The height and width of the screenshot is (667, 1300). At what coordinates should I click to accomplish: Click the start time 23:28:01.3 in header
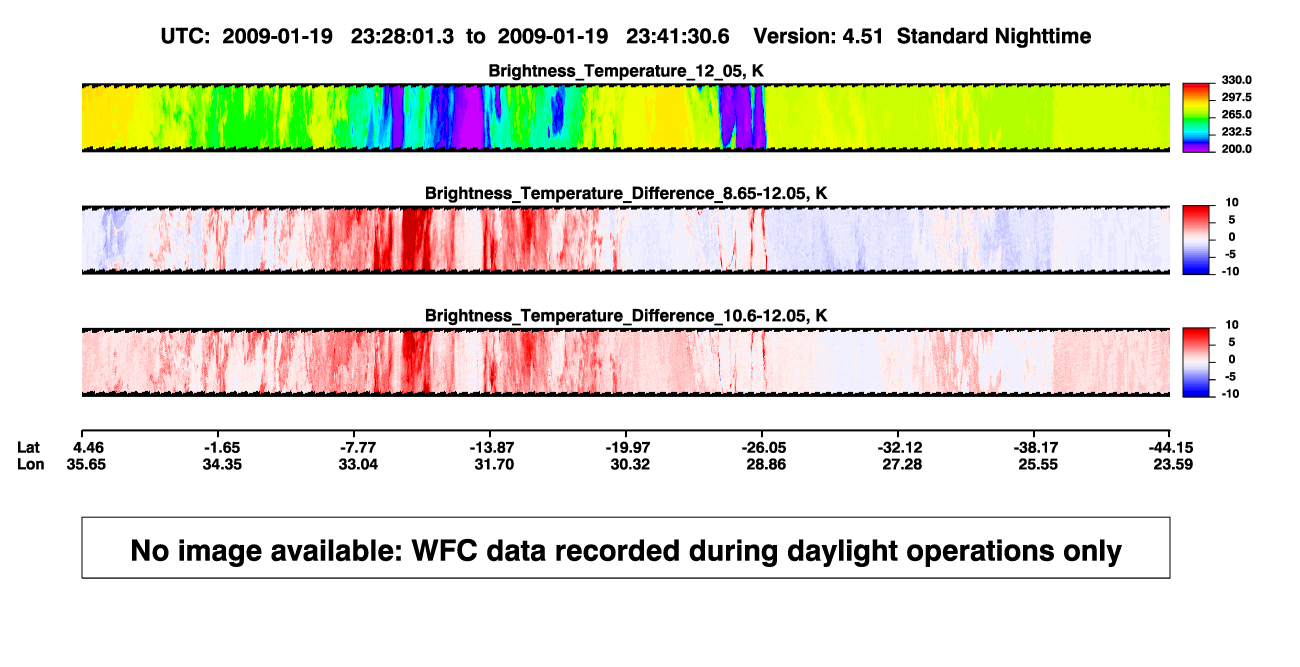point(402,37)
